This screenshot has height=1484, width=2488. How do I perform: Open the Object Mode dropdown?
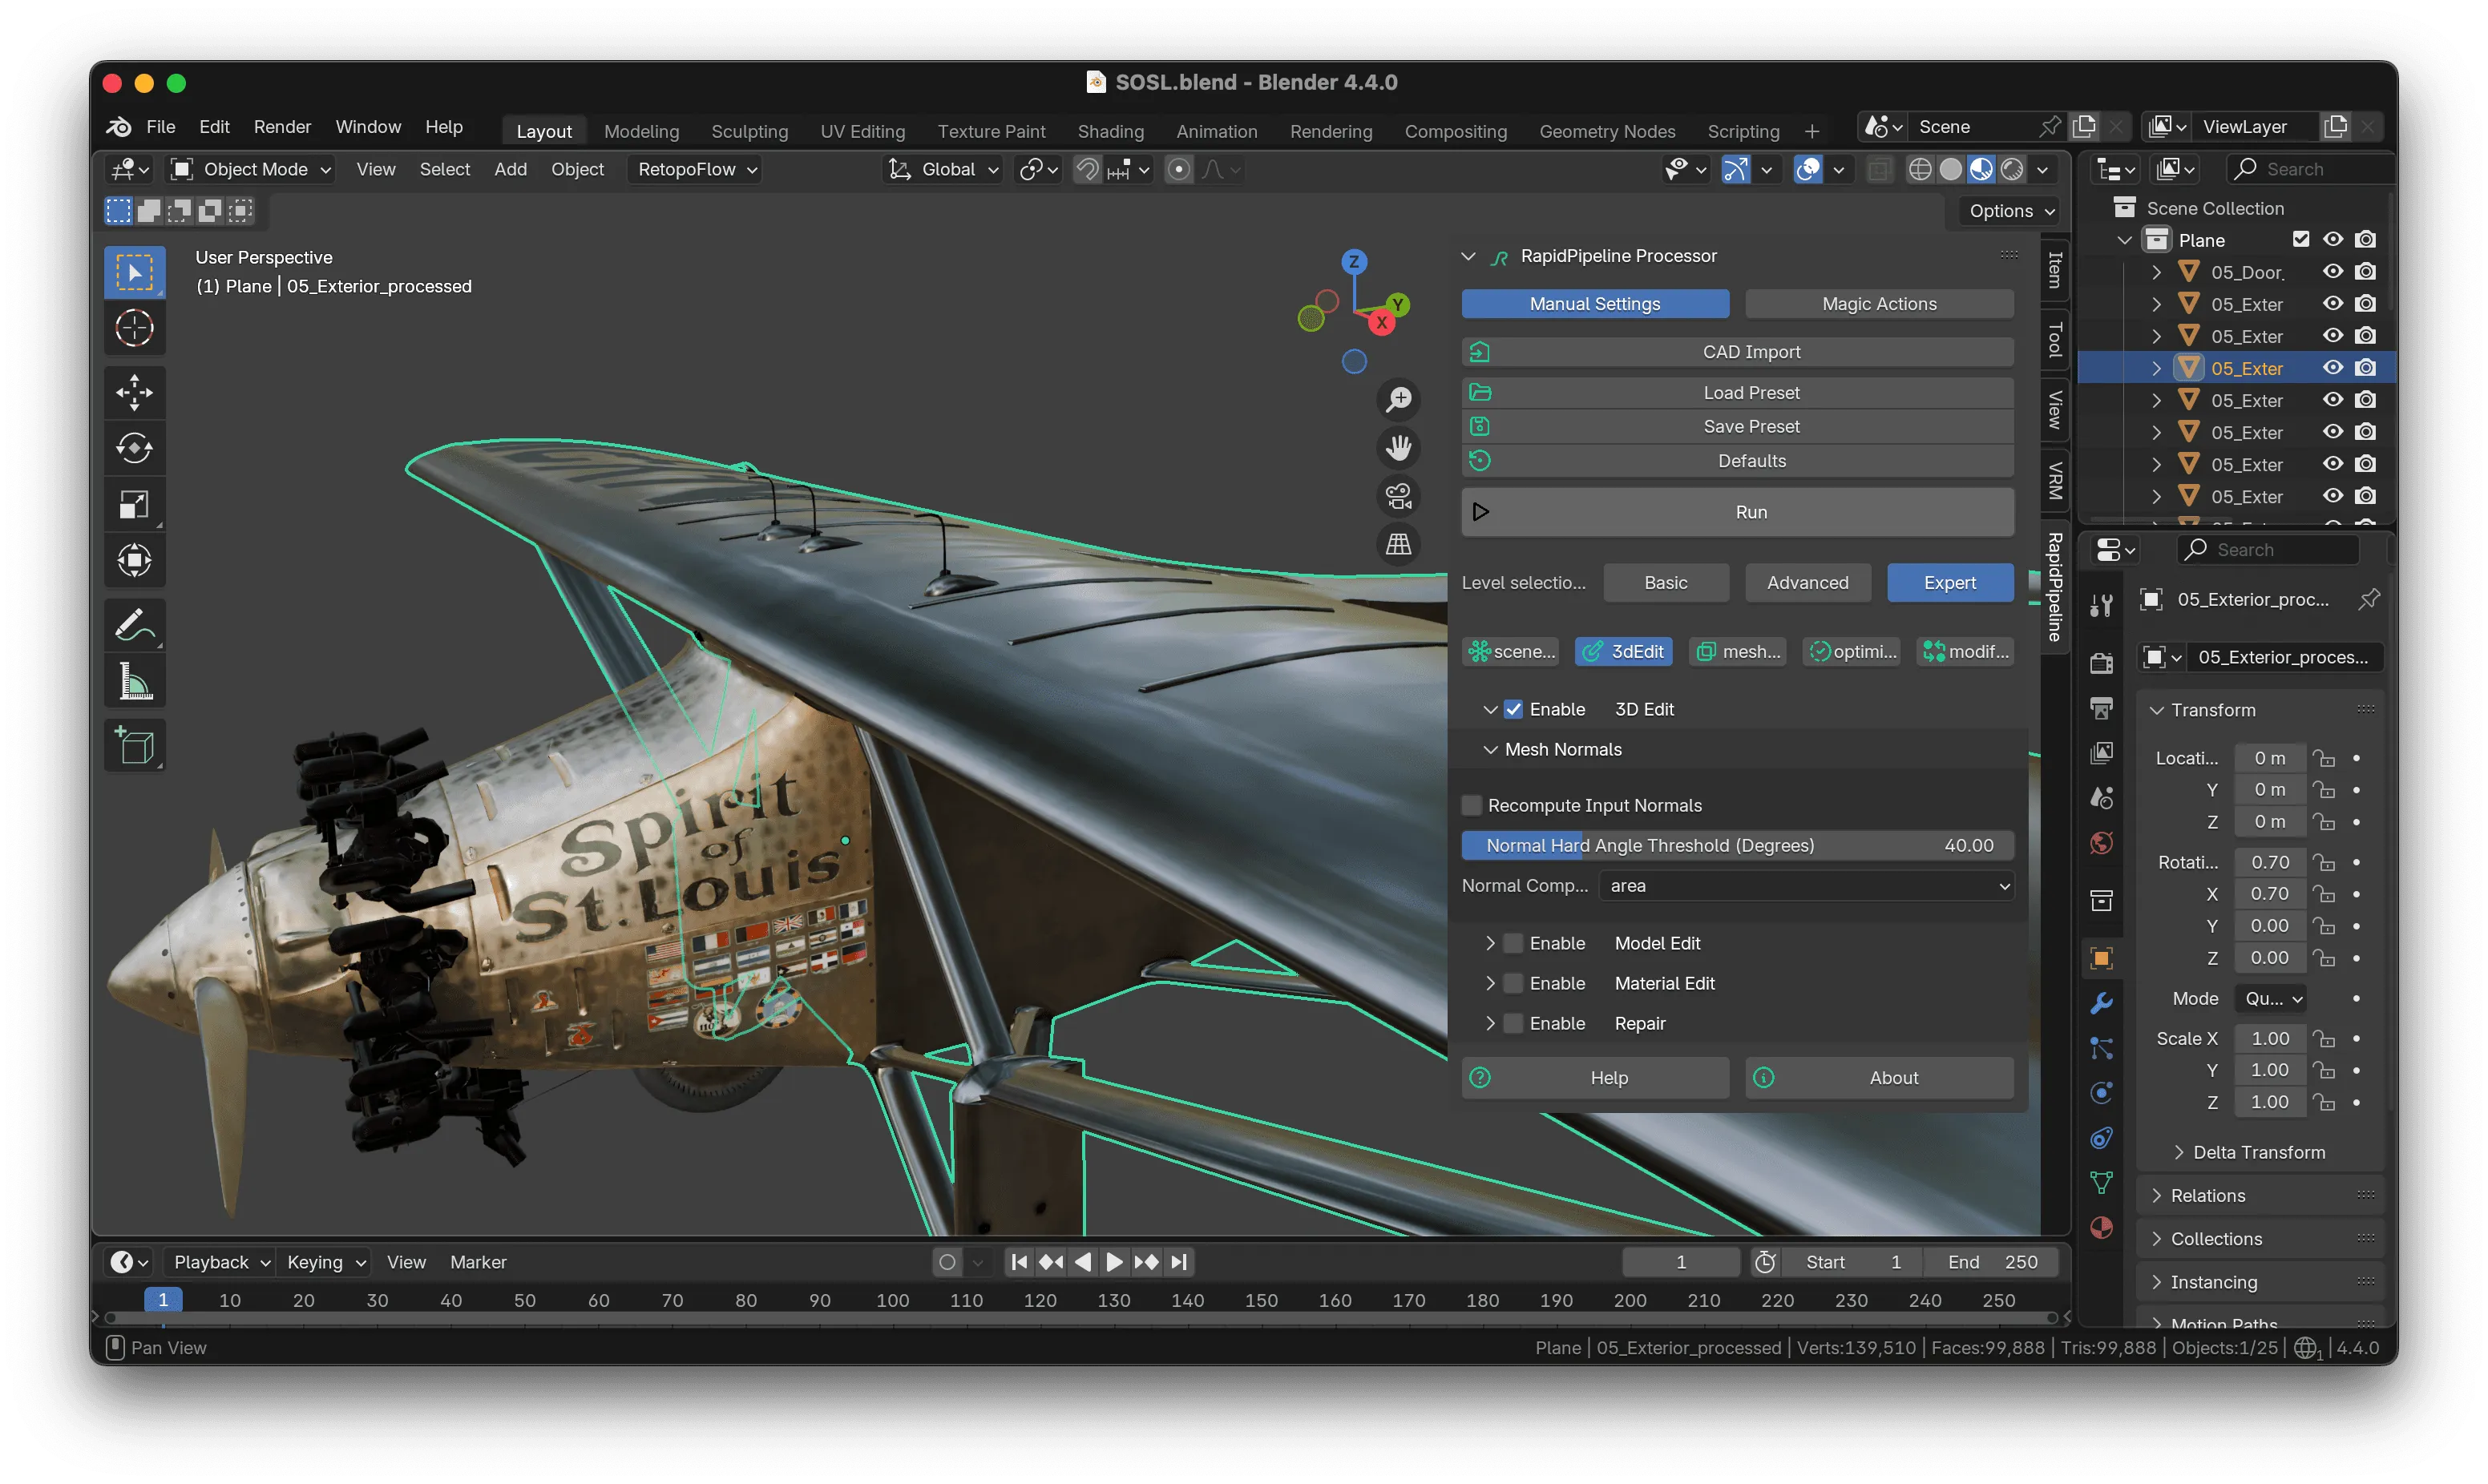pyautogui.click(x=253, y=170)
